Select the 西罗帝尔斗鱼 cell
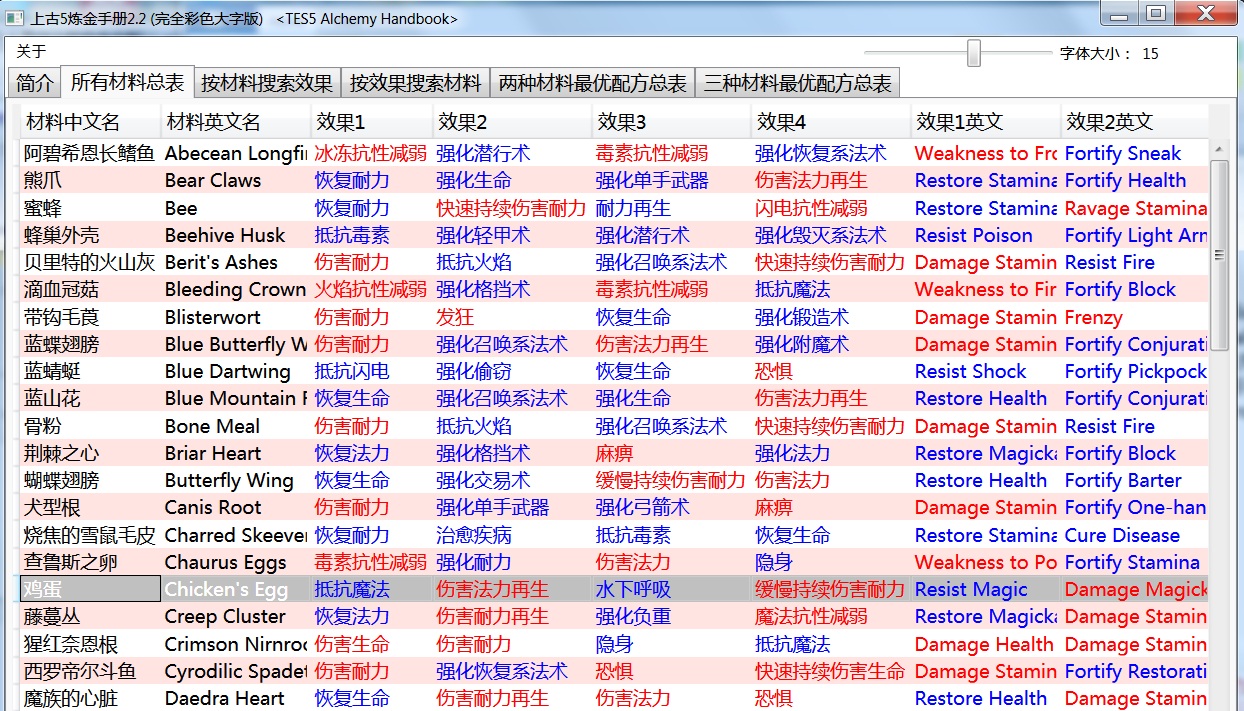Viewport: 1244px width, 711px height. click(91, 671)
